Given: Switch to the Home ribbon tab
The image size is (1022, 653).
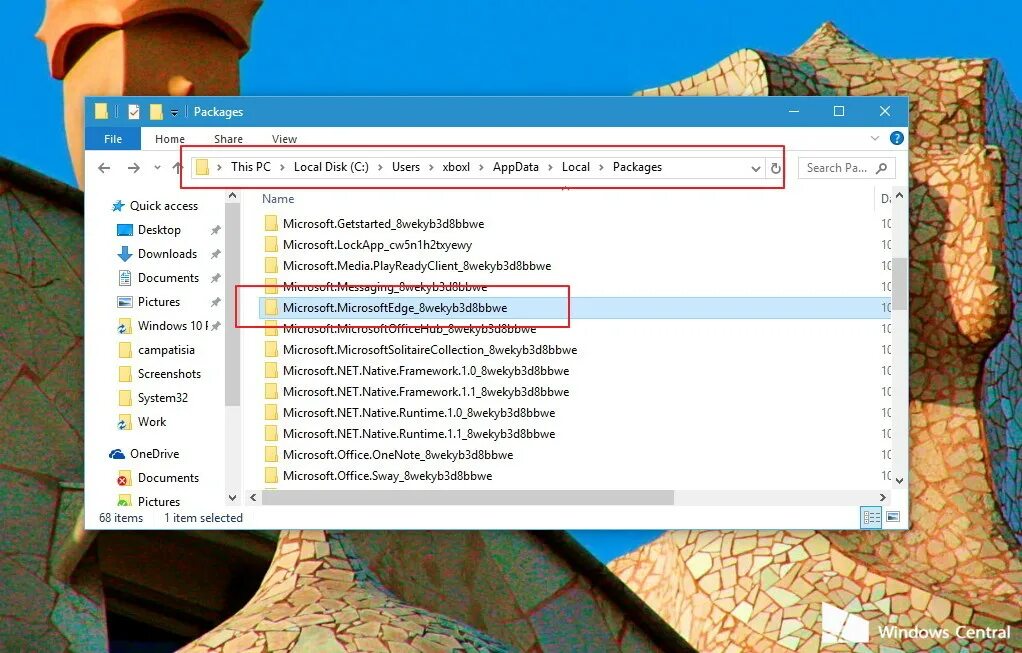Looking at the screenshot, I should 169,139.
